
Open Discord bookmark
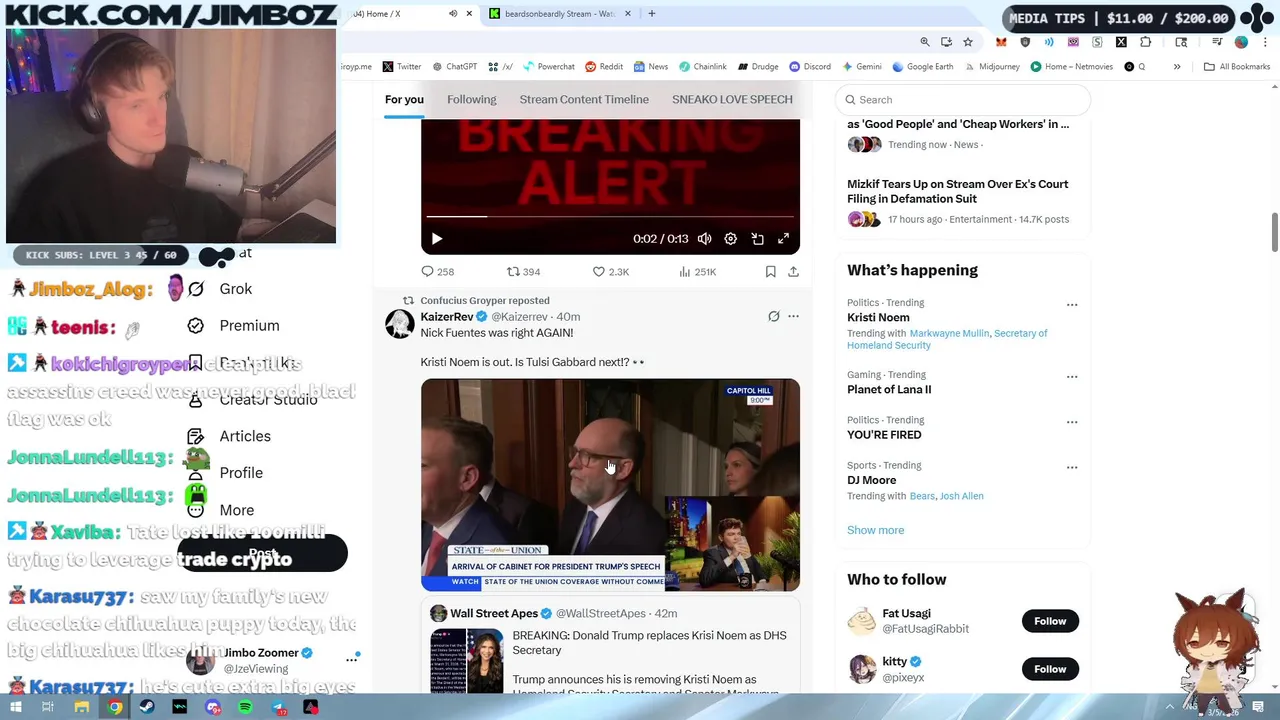pyautogui.click(x=810, y=67)
